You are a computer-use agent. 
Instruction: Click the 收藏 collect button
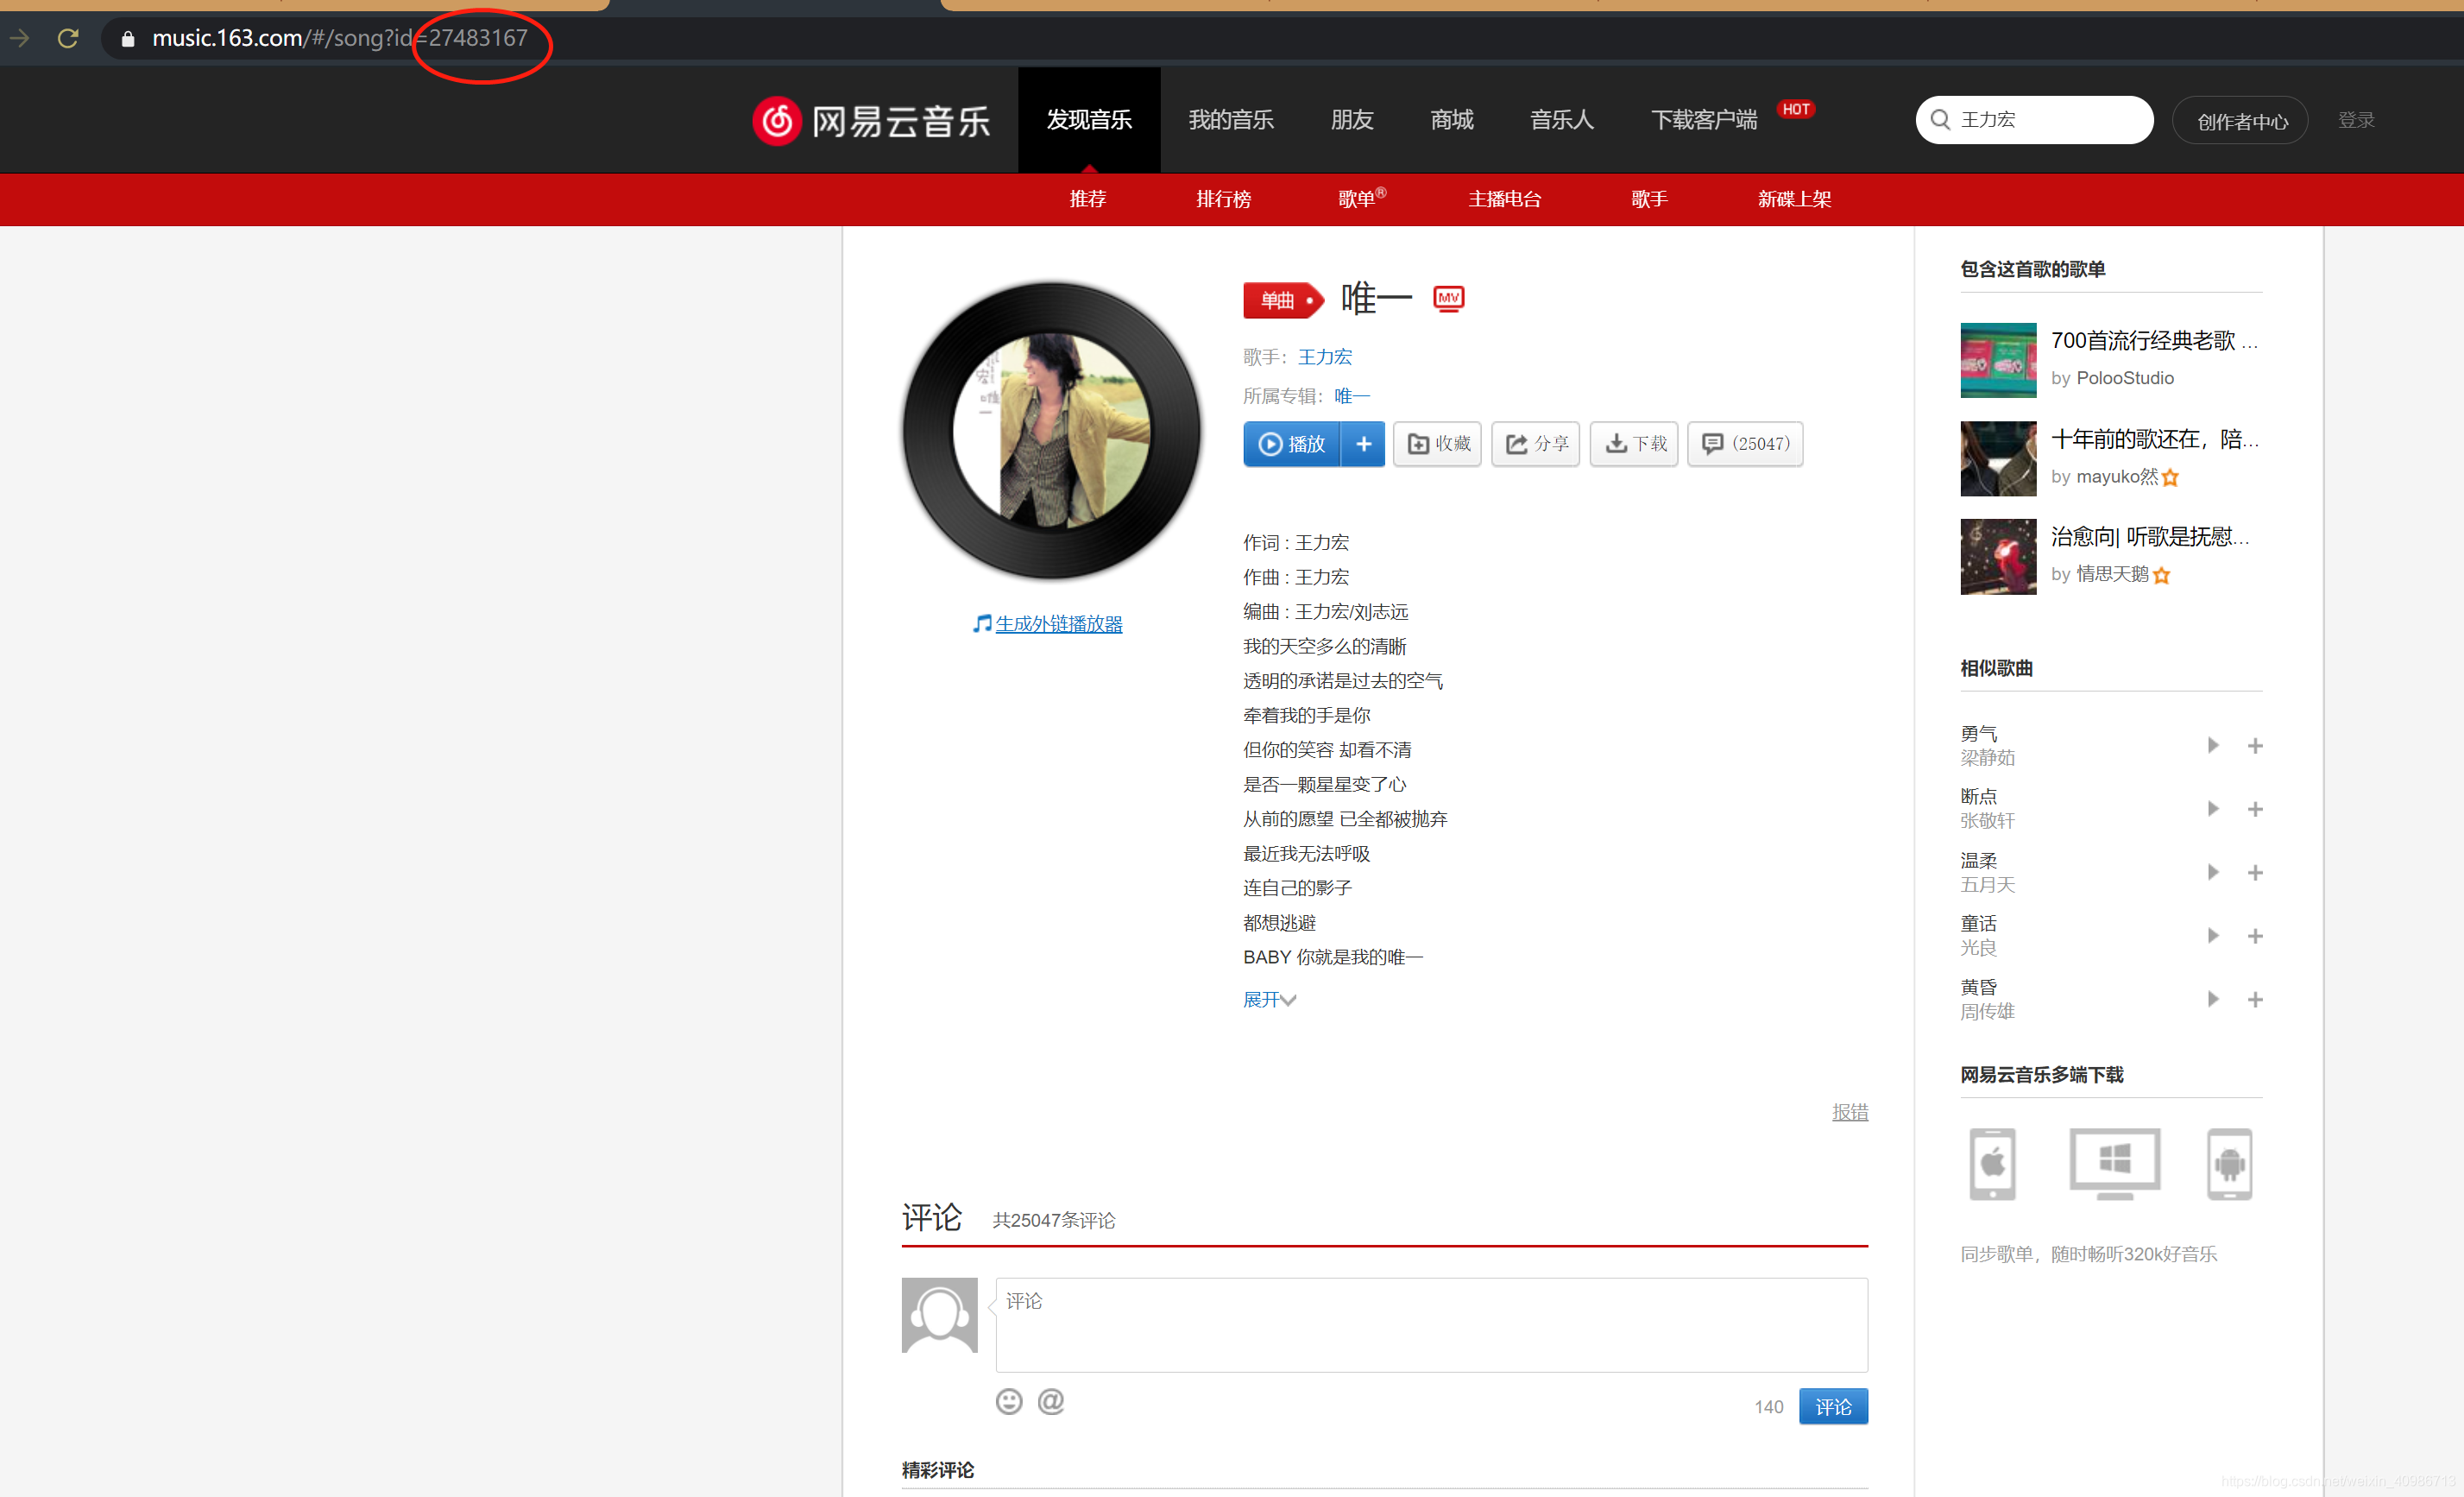(1437, 444)
